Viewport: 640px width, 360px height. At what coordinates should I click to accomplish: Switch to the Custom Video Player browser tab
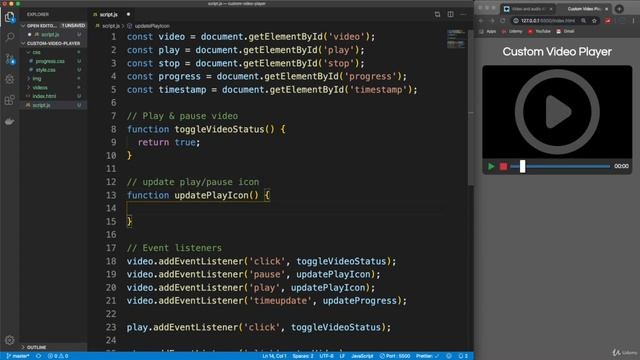click(x=583, y=9)
